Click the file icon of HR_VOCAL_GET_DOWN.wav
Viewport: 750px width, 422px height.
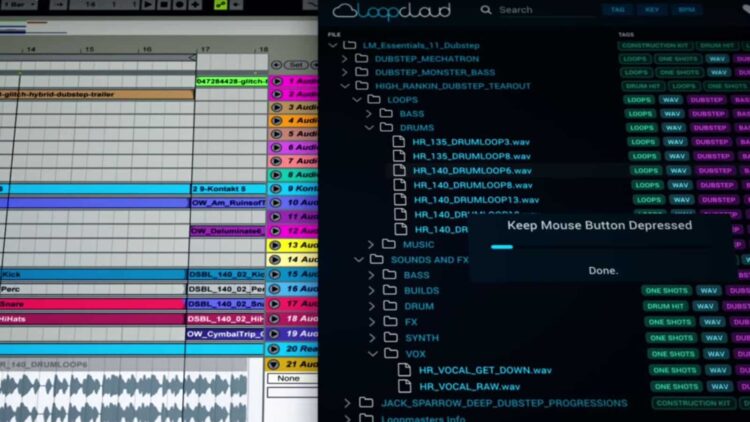pyautogui.click(x=404, y=370)
